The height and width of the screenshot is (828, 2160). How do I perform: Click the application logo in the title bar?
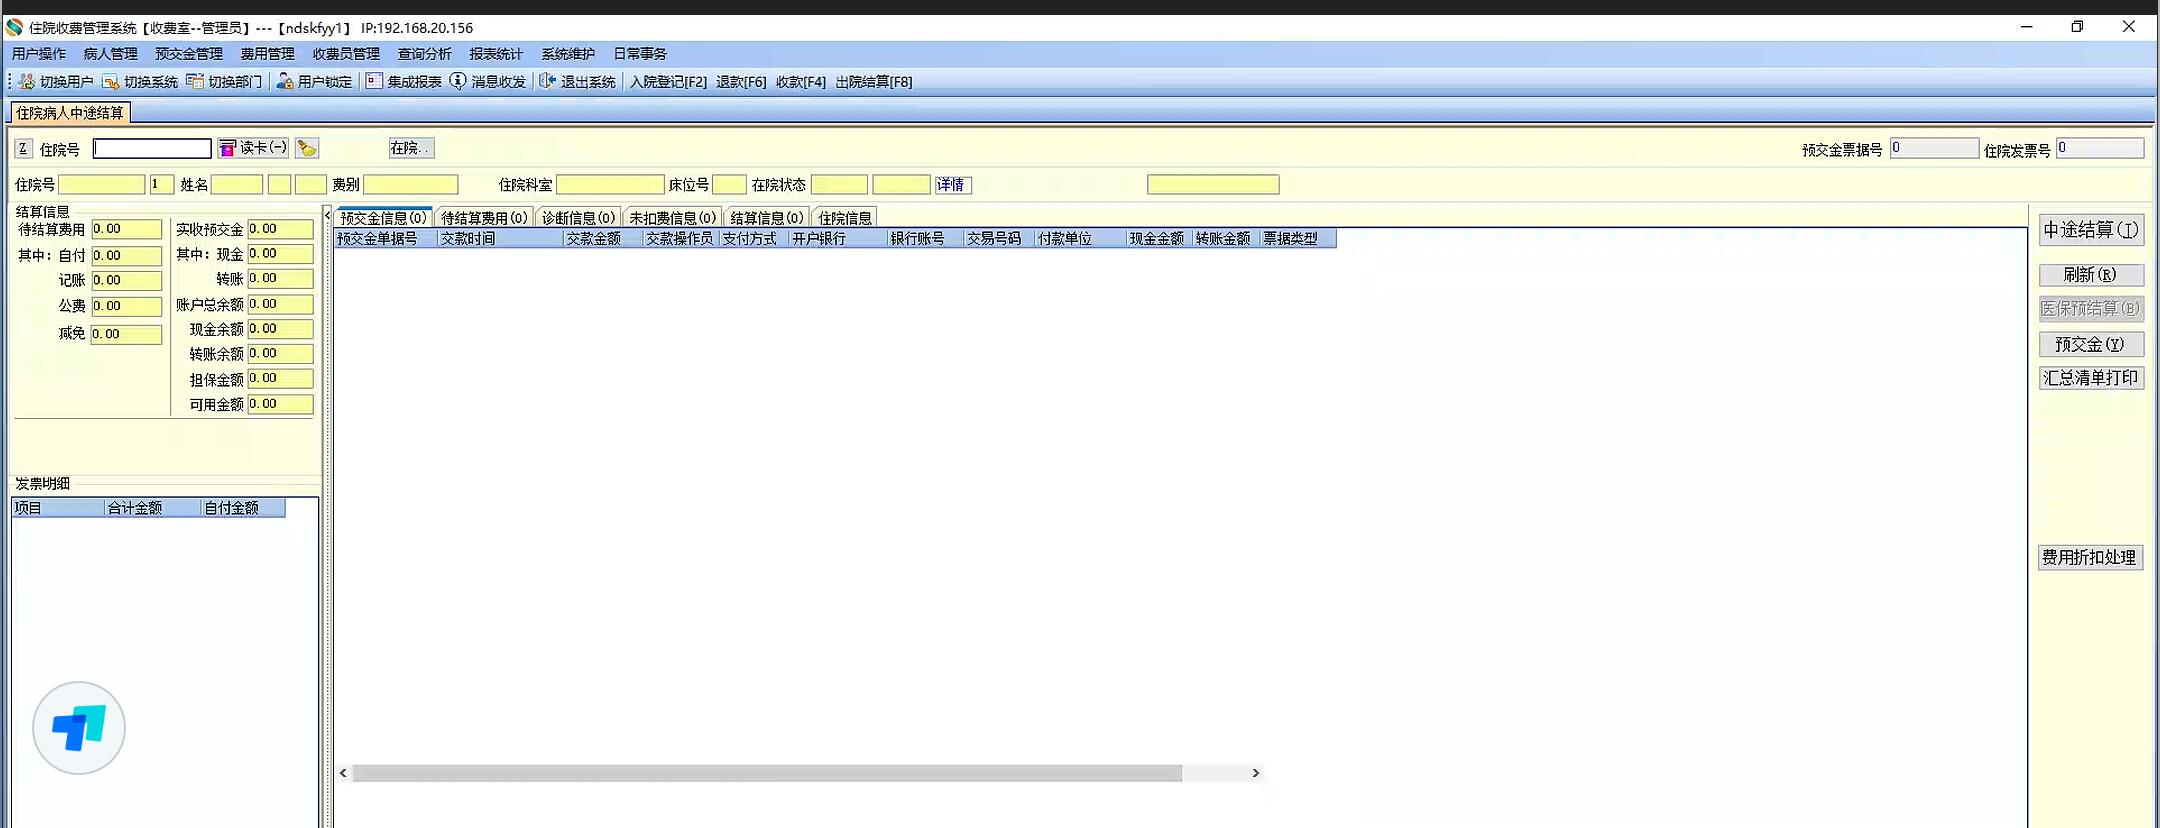14,27
